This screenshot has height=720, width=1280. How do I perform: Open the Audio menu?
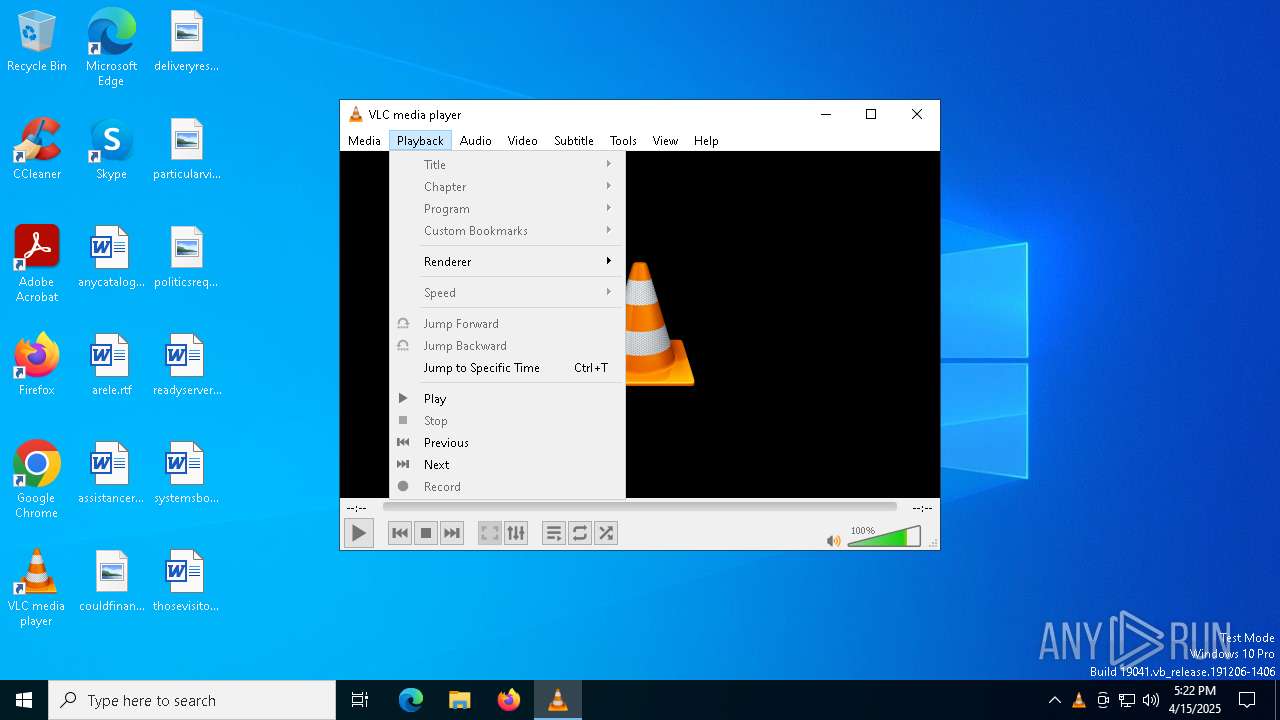pos(476,141)
